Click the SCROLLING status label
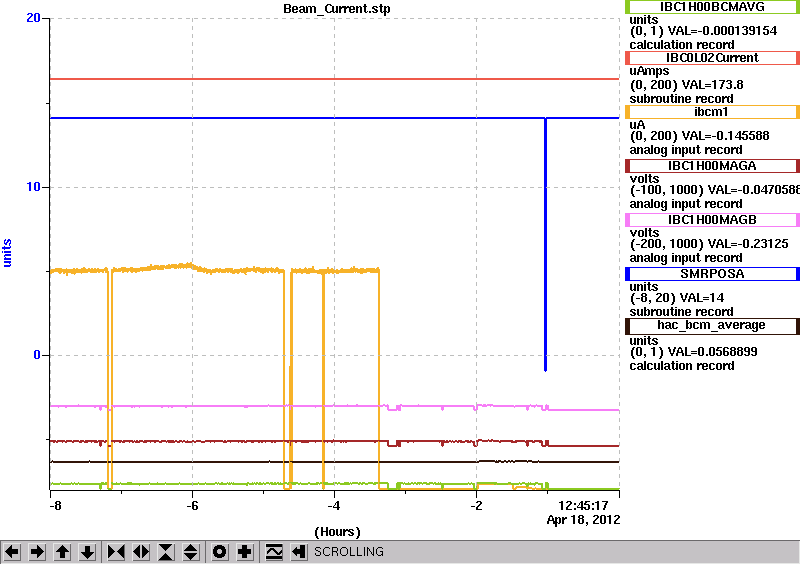The width and height of the screenshot is (800, 564). [348, 552]
